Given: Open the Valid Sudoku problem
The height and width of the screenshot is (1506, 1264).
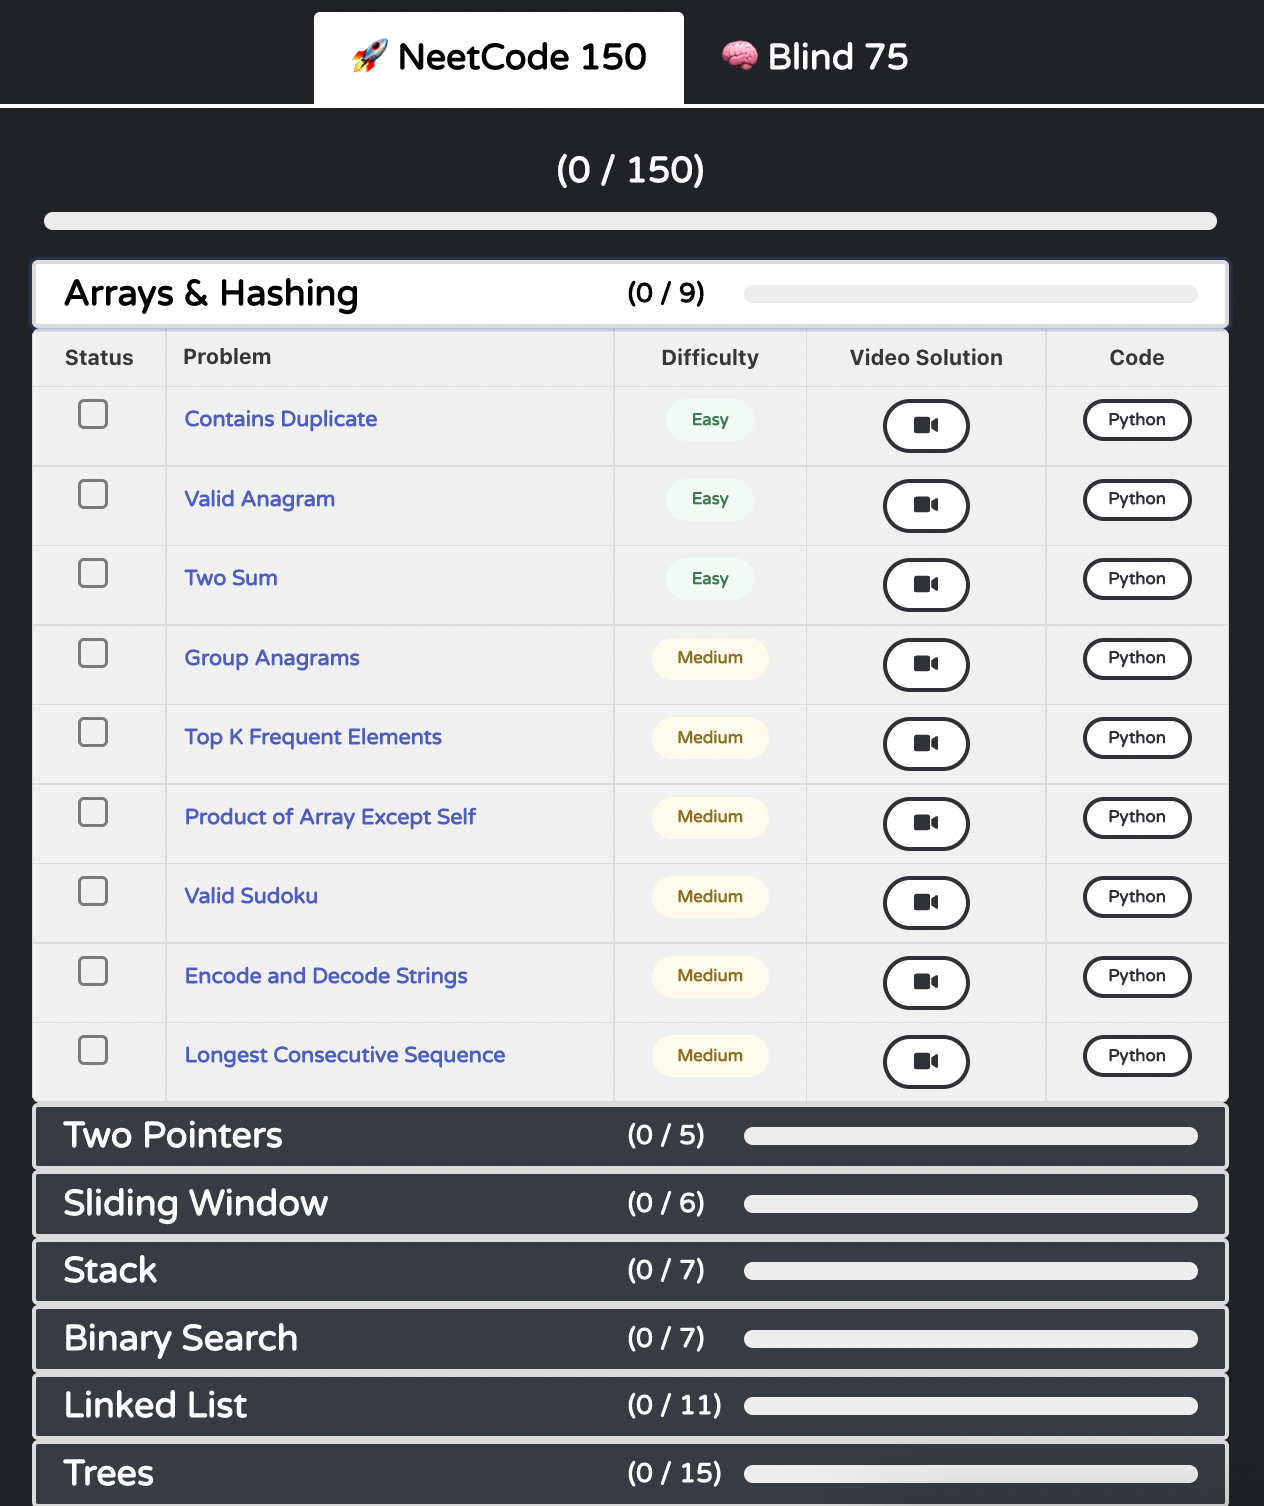Looking at the screenshot, I should pyautogui.click(x=251, y=896).
